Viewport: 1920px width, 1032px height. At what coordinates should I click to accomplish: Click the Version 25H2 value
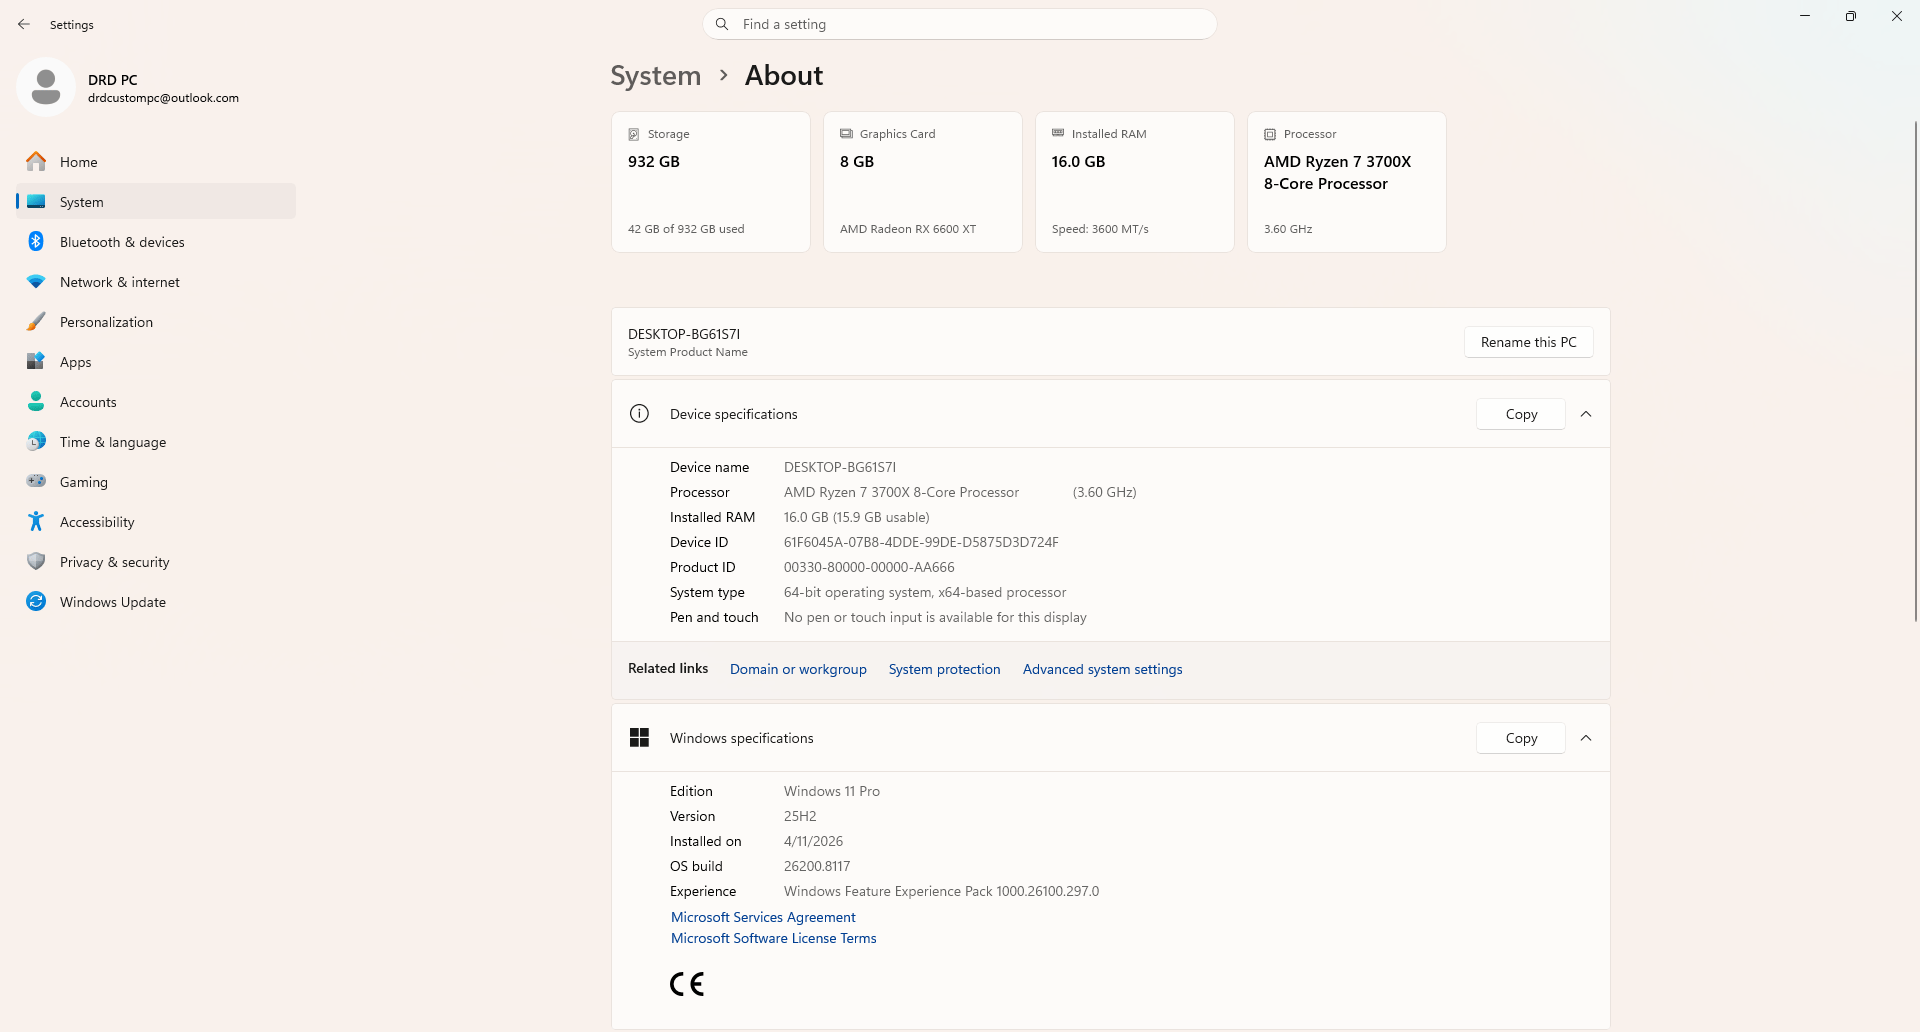coord(800,816)
